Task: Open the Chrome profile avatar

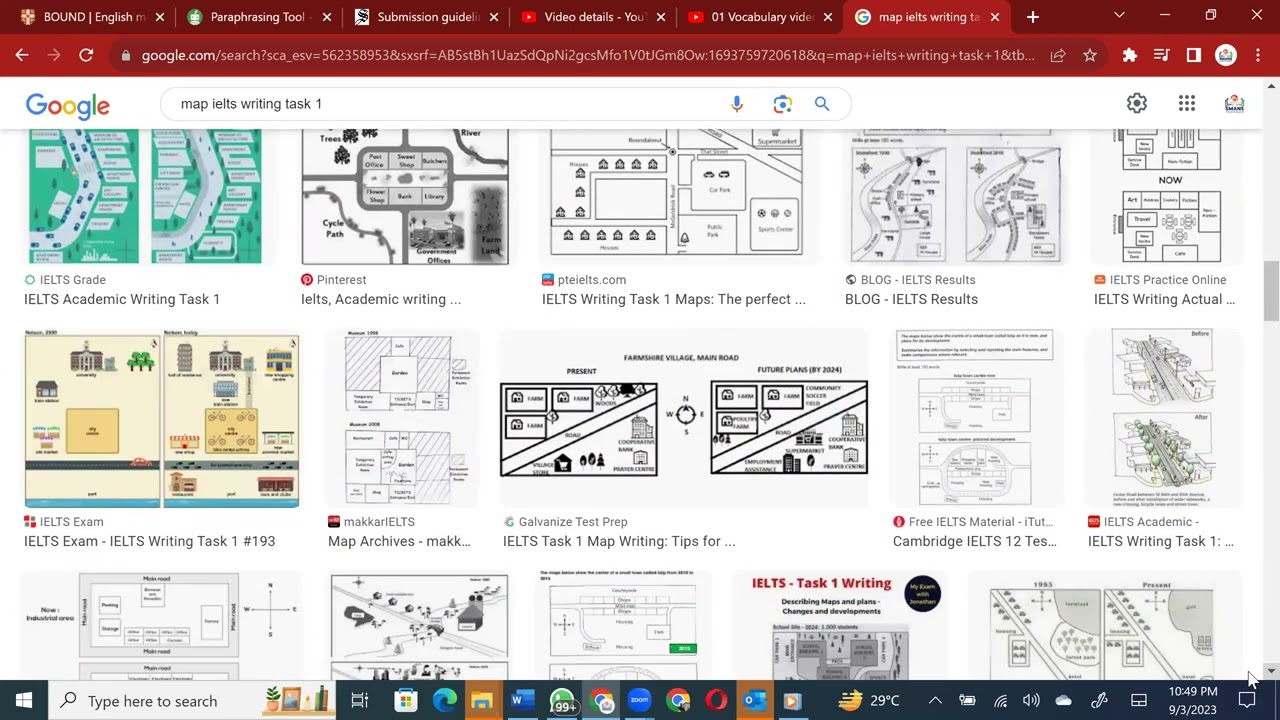Action: pos(1226,56)
